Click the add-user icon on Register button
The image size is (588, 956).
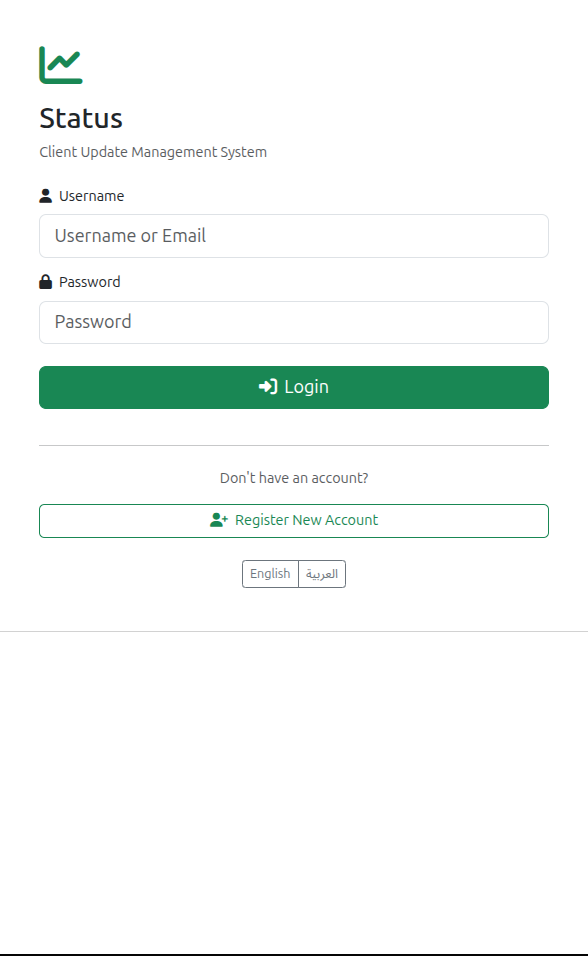pyautogui.click(x=217, y=520)
